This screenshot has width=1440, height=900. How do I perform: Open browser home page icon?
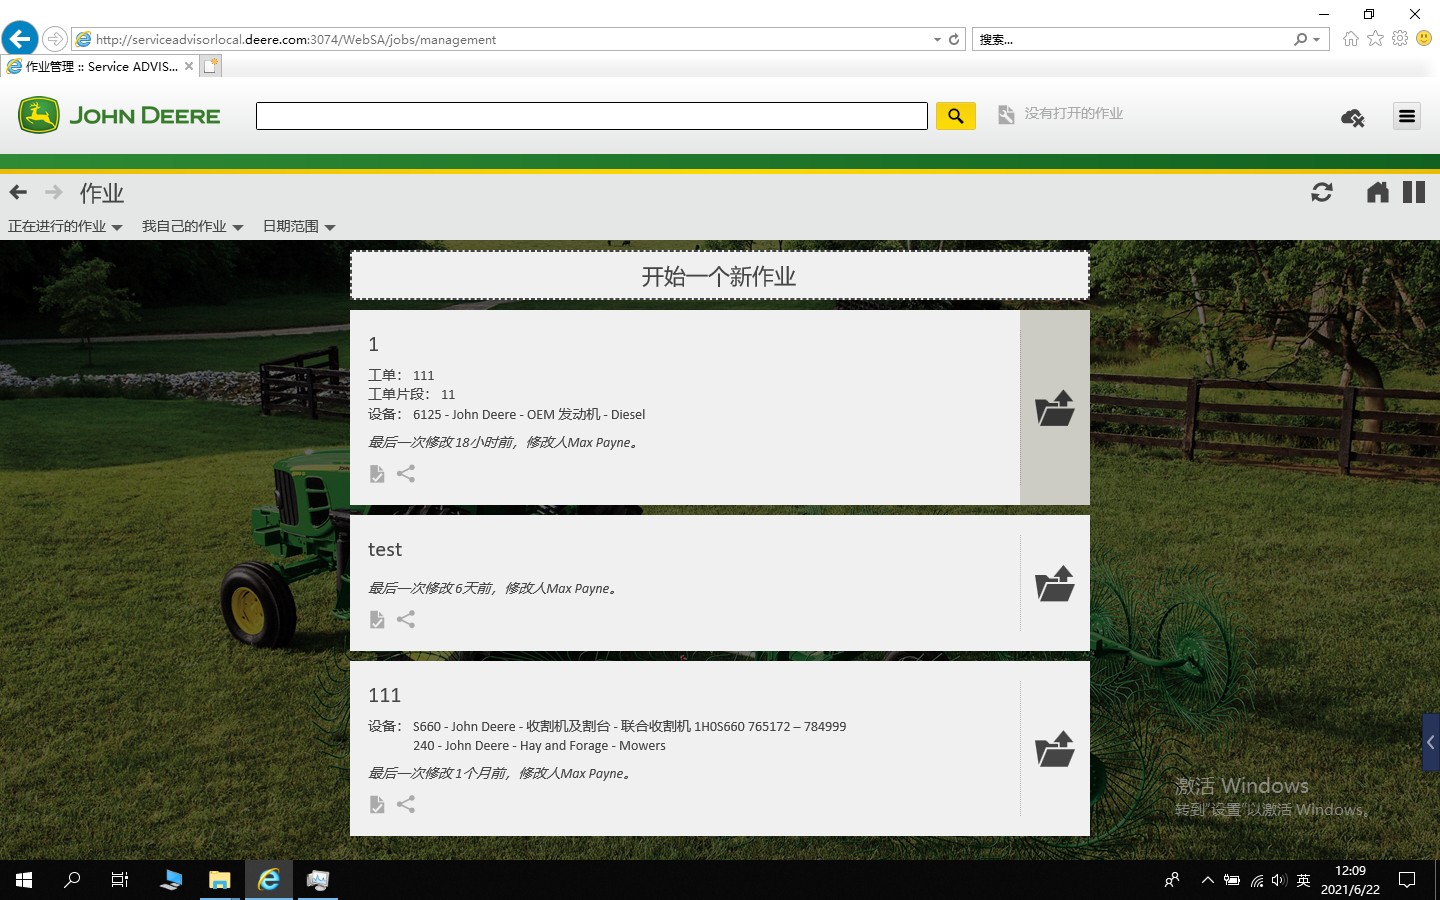coord(1351,38)
